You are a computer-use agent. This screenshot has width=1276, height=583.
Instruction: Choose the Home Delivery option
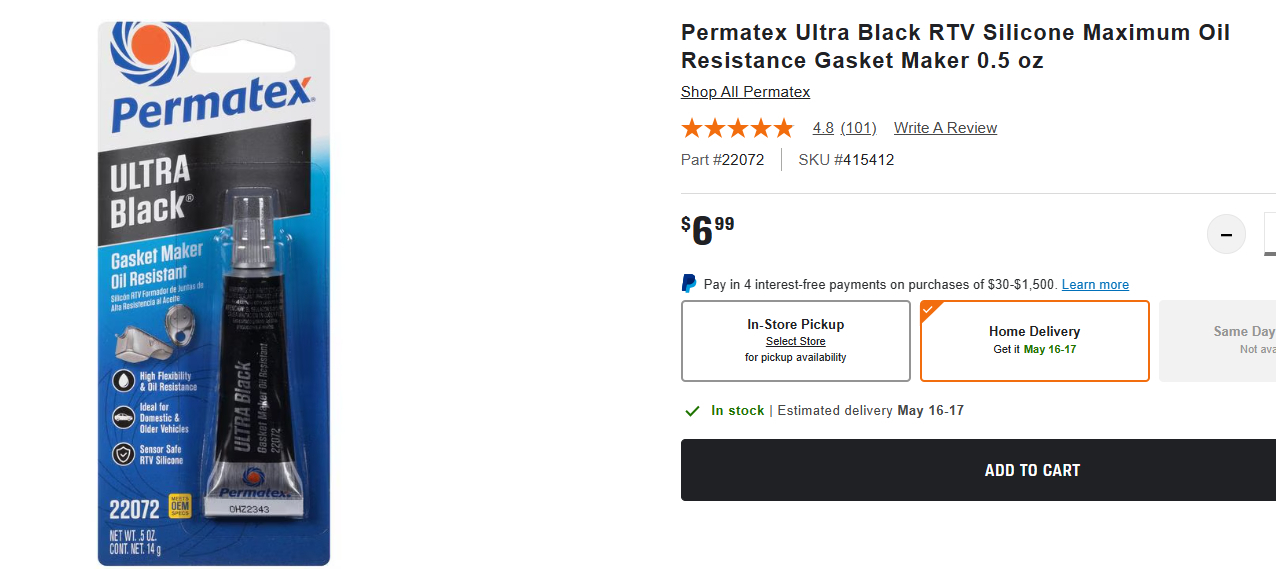(1034, 341)
